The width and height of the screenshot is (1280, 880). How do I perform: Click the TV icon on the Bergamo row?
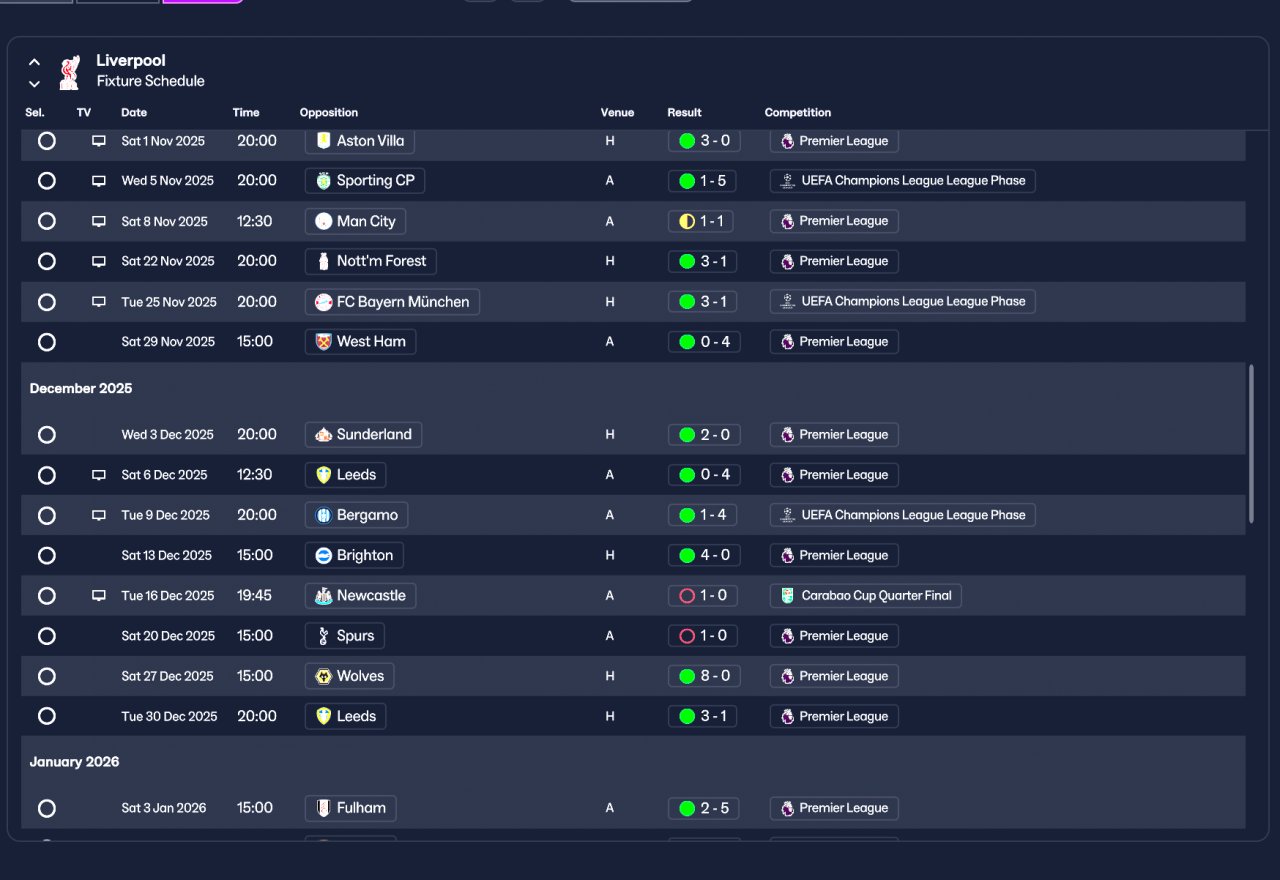tap(99, 515)
